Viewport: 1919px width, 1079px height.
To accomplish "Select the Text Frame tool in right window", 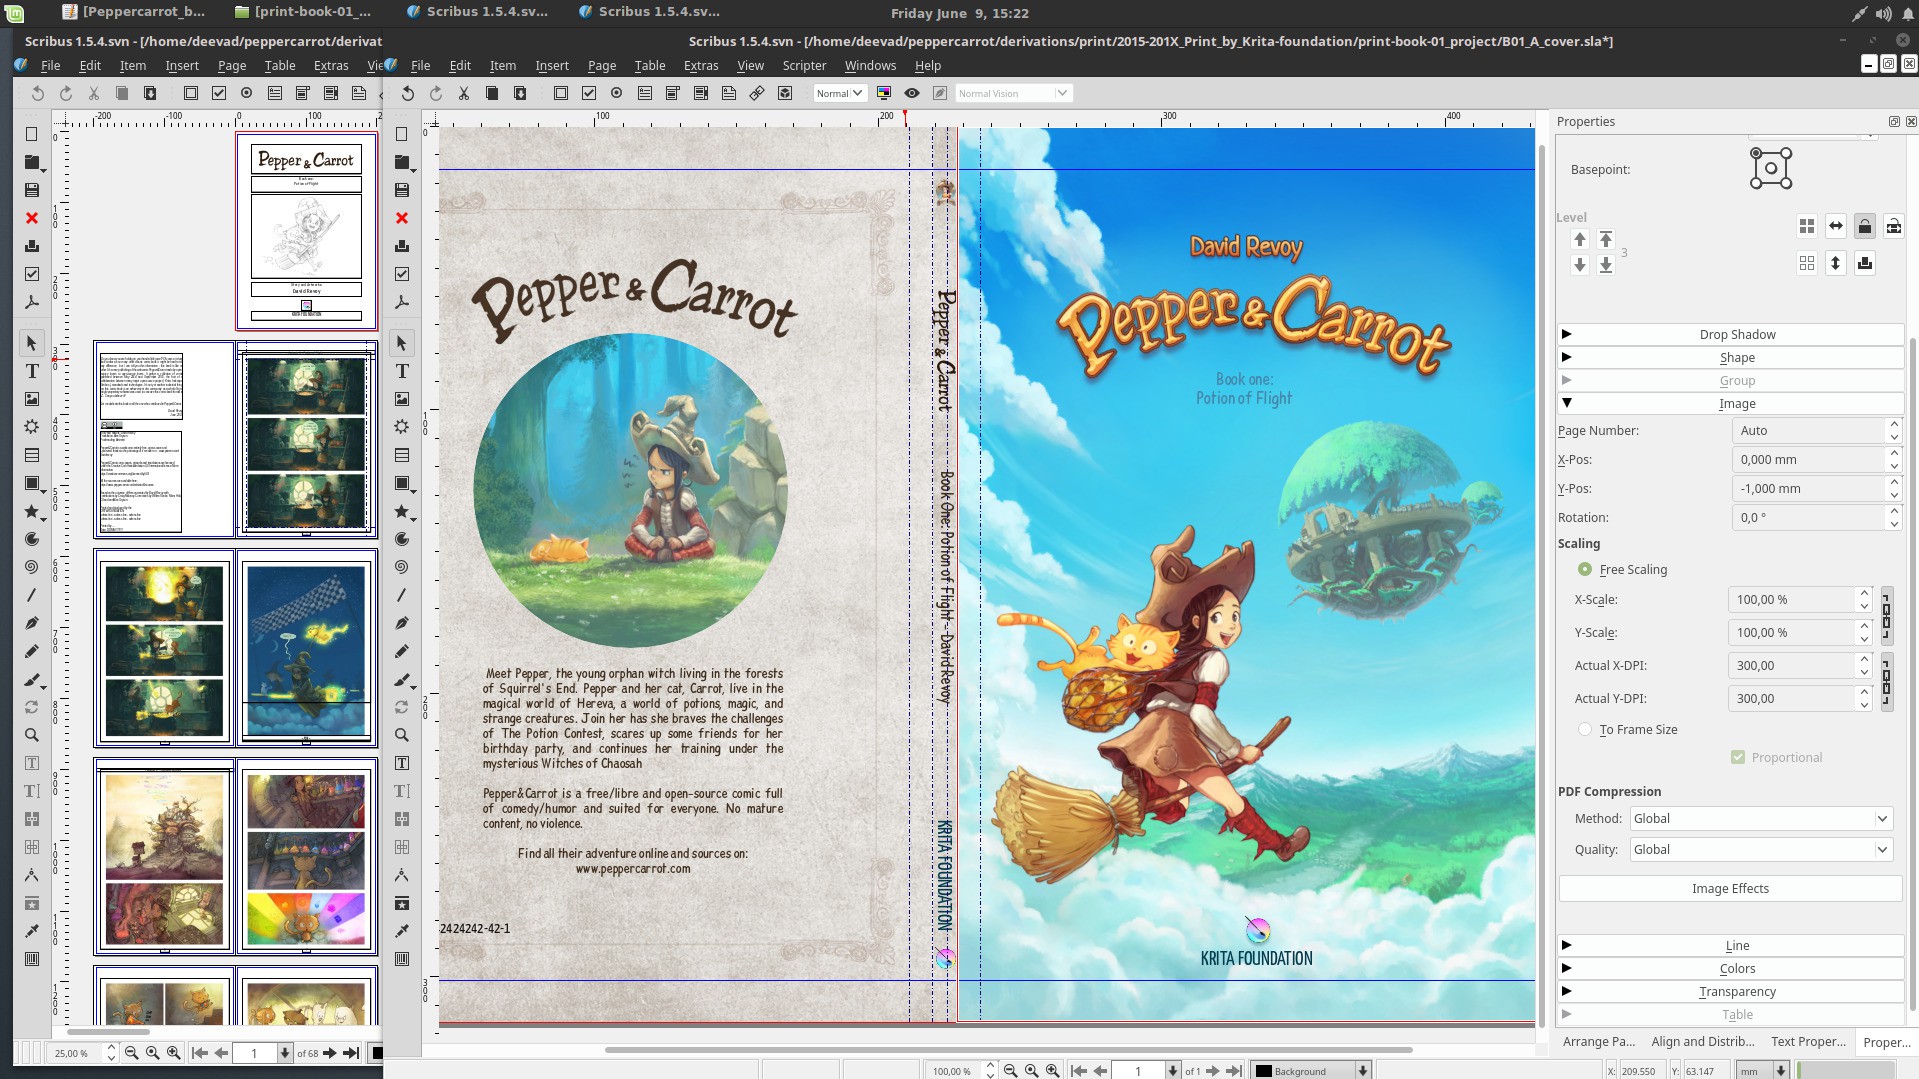I will click(402, 371).
